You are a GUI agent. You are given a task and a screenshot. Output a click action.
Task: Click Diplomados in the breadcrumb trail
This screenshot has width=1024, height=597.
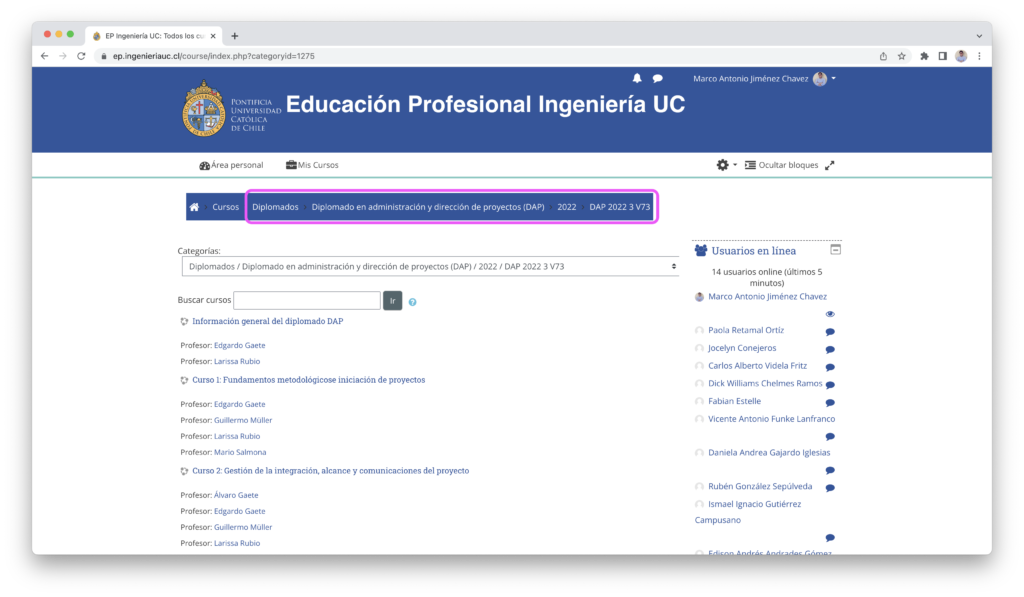point(275,207)
